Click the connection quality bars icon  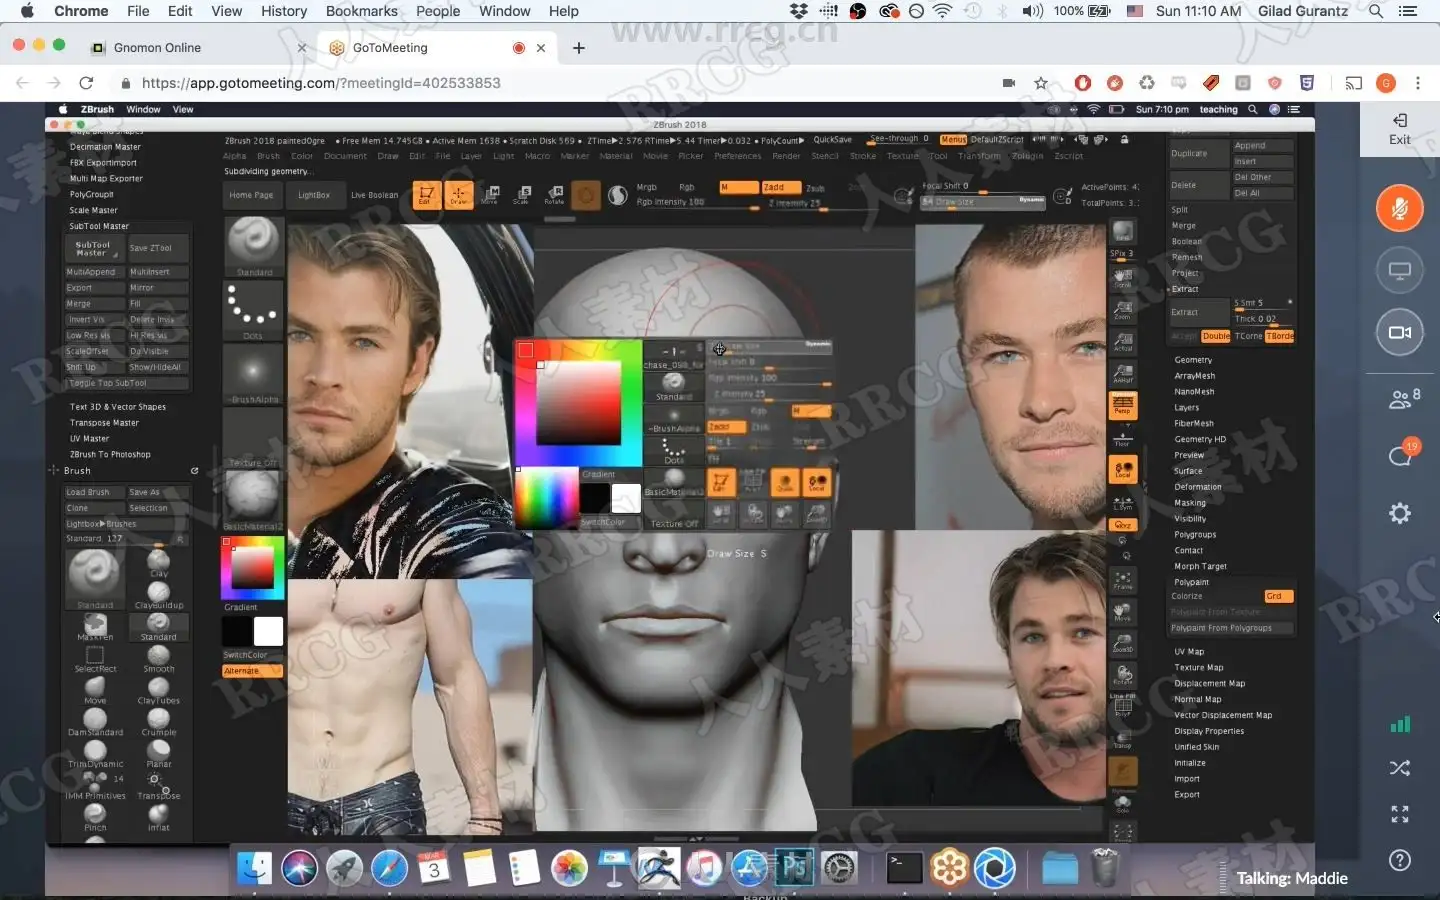(x=1400, y=724)
